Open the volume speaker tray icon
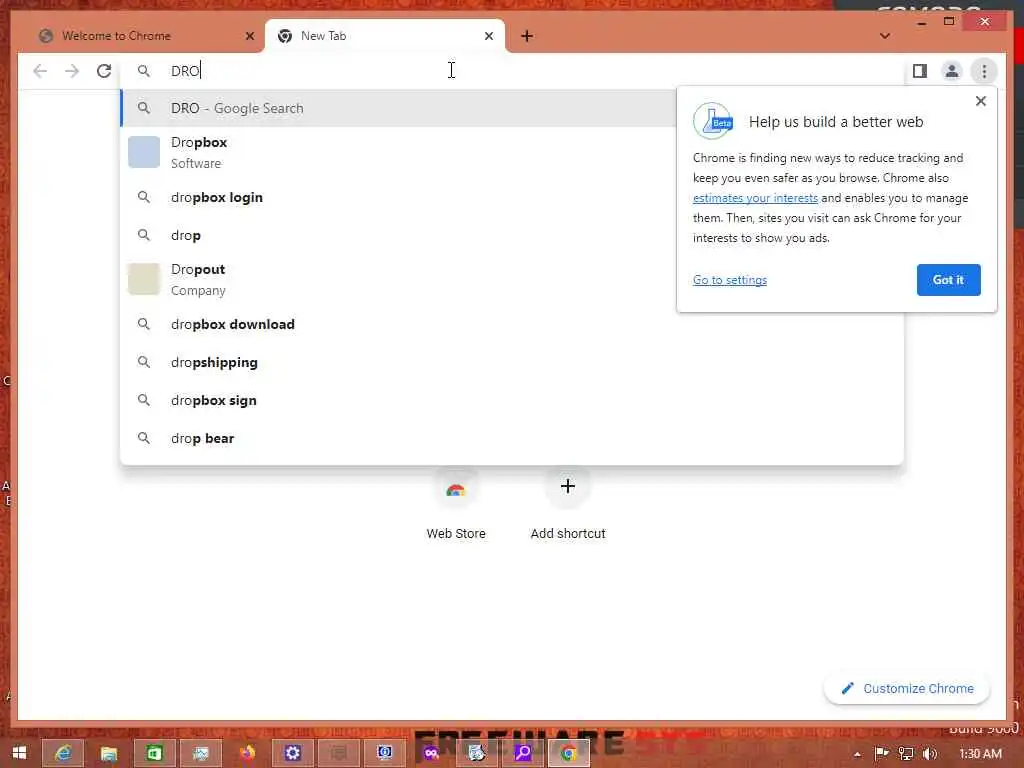 930,753
